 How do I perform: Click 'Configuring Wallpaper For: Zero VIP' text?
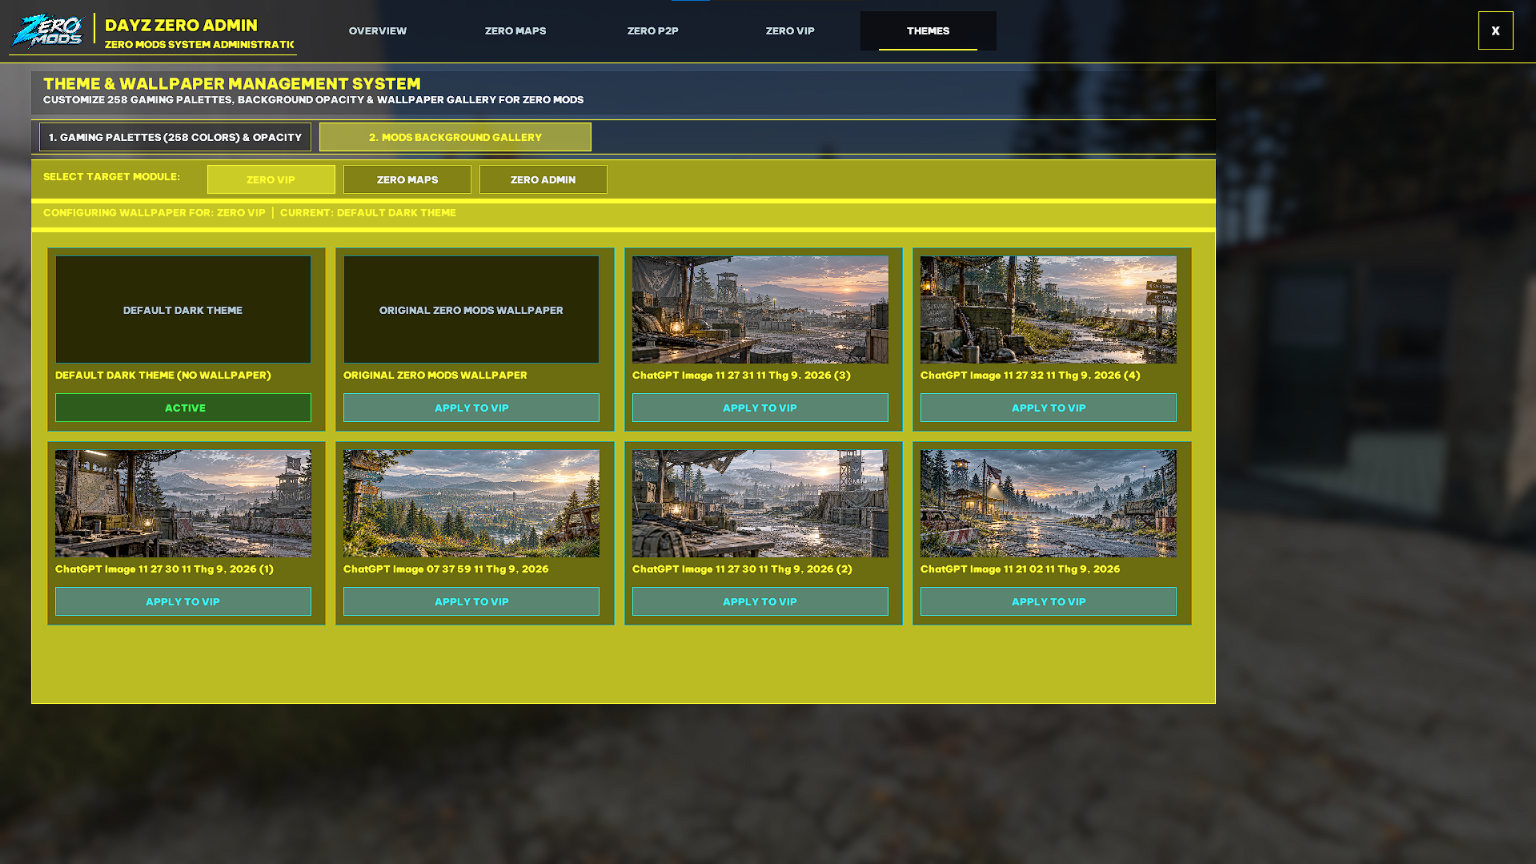point(154,213)
